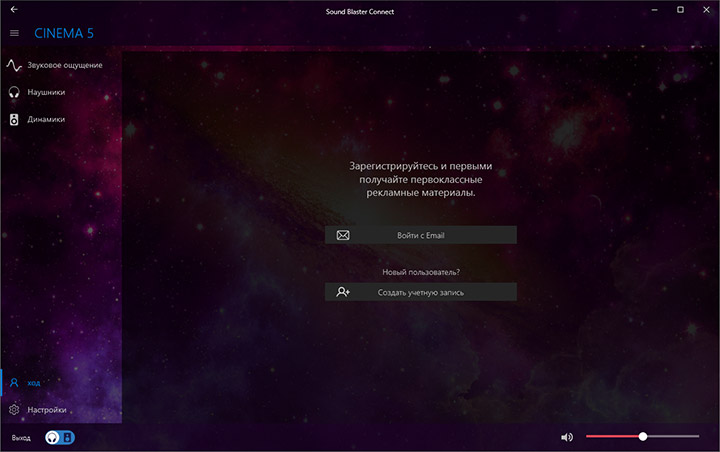Minimize the Sound Blaster Connect window
720x452 pixels.
click(x=654, y=10)
